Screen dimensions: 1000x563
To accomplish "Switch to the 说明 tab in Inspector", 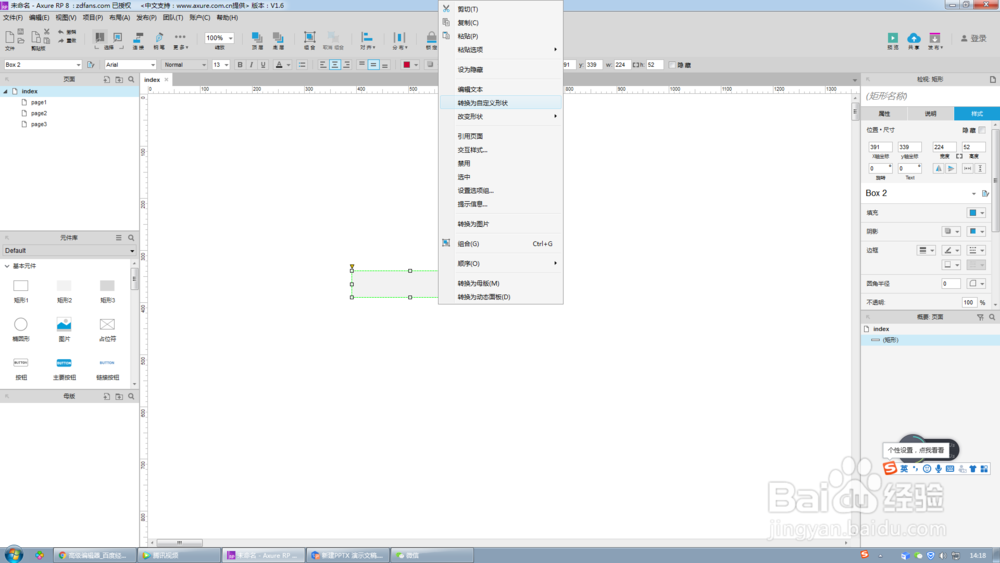I will click(930, 113).
